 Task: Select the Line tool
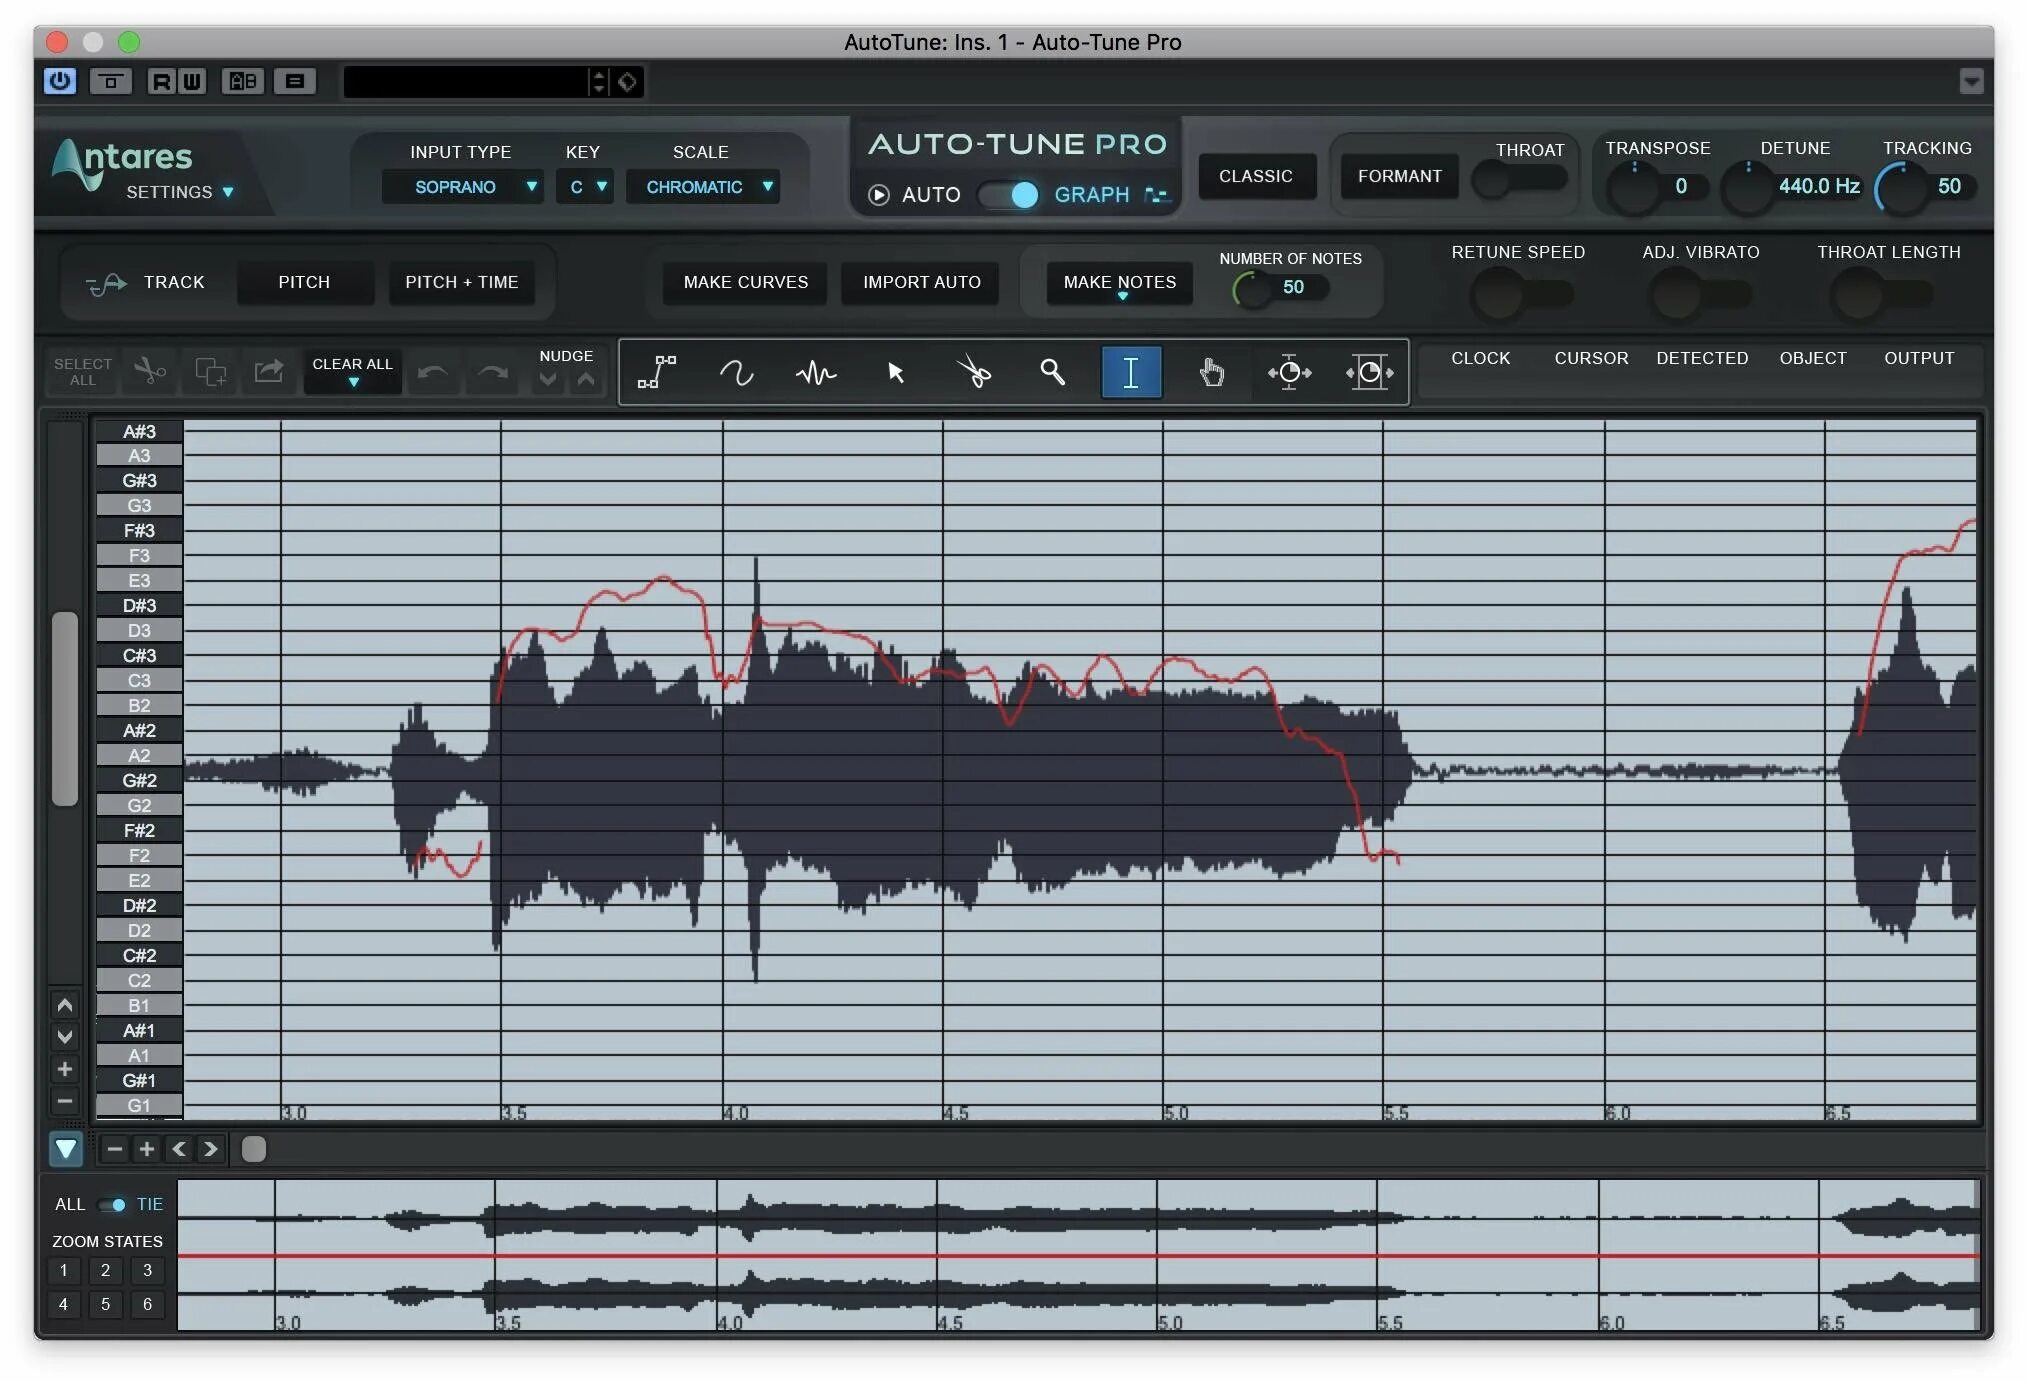[657, 373]
